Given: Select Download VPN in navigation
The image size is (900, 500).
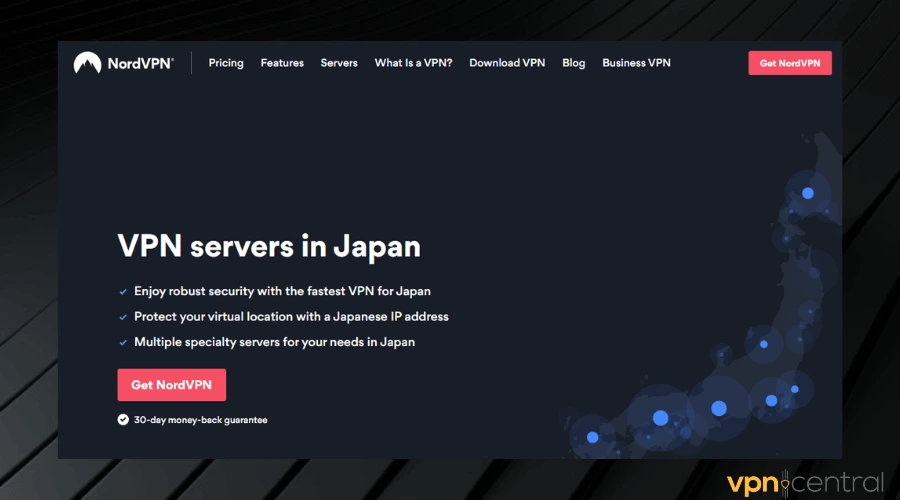Looking at the screenshot, I should [x=507, y=63].
